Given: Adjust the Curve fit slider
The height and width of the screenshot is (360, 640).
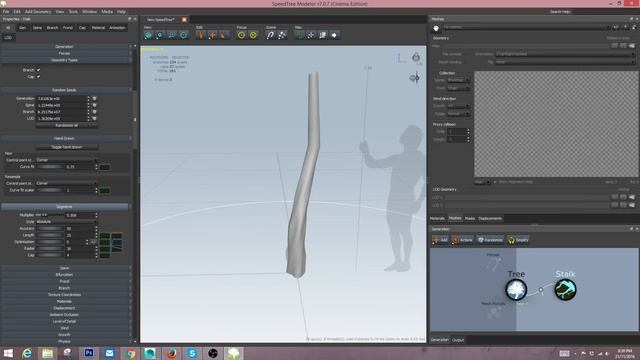Looking at the screenshot, I should 50,167.
